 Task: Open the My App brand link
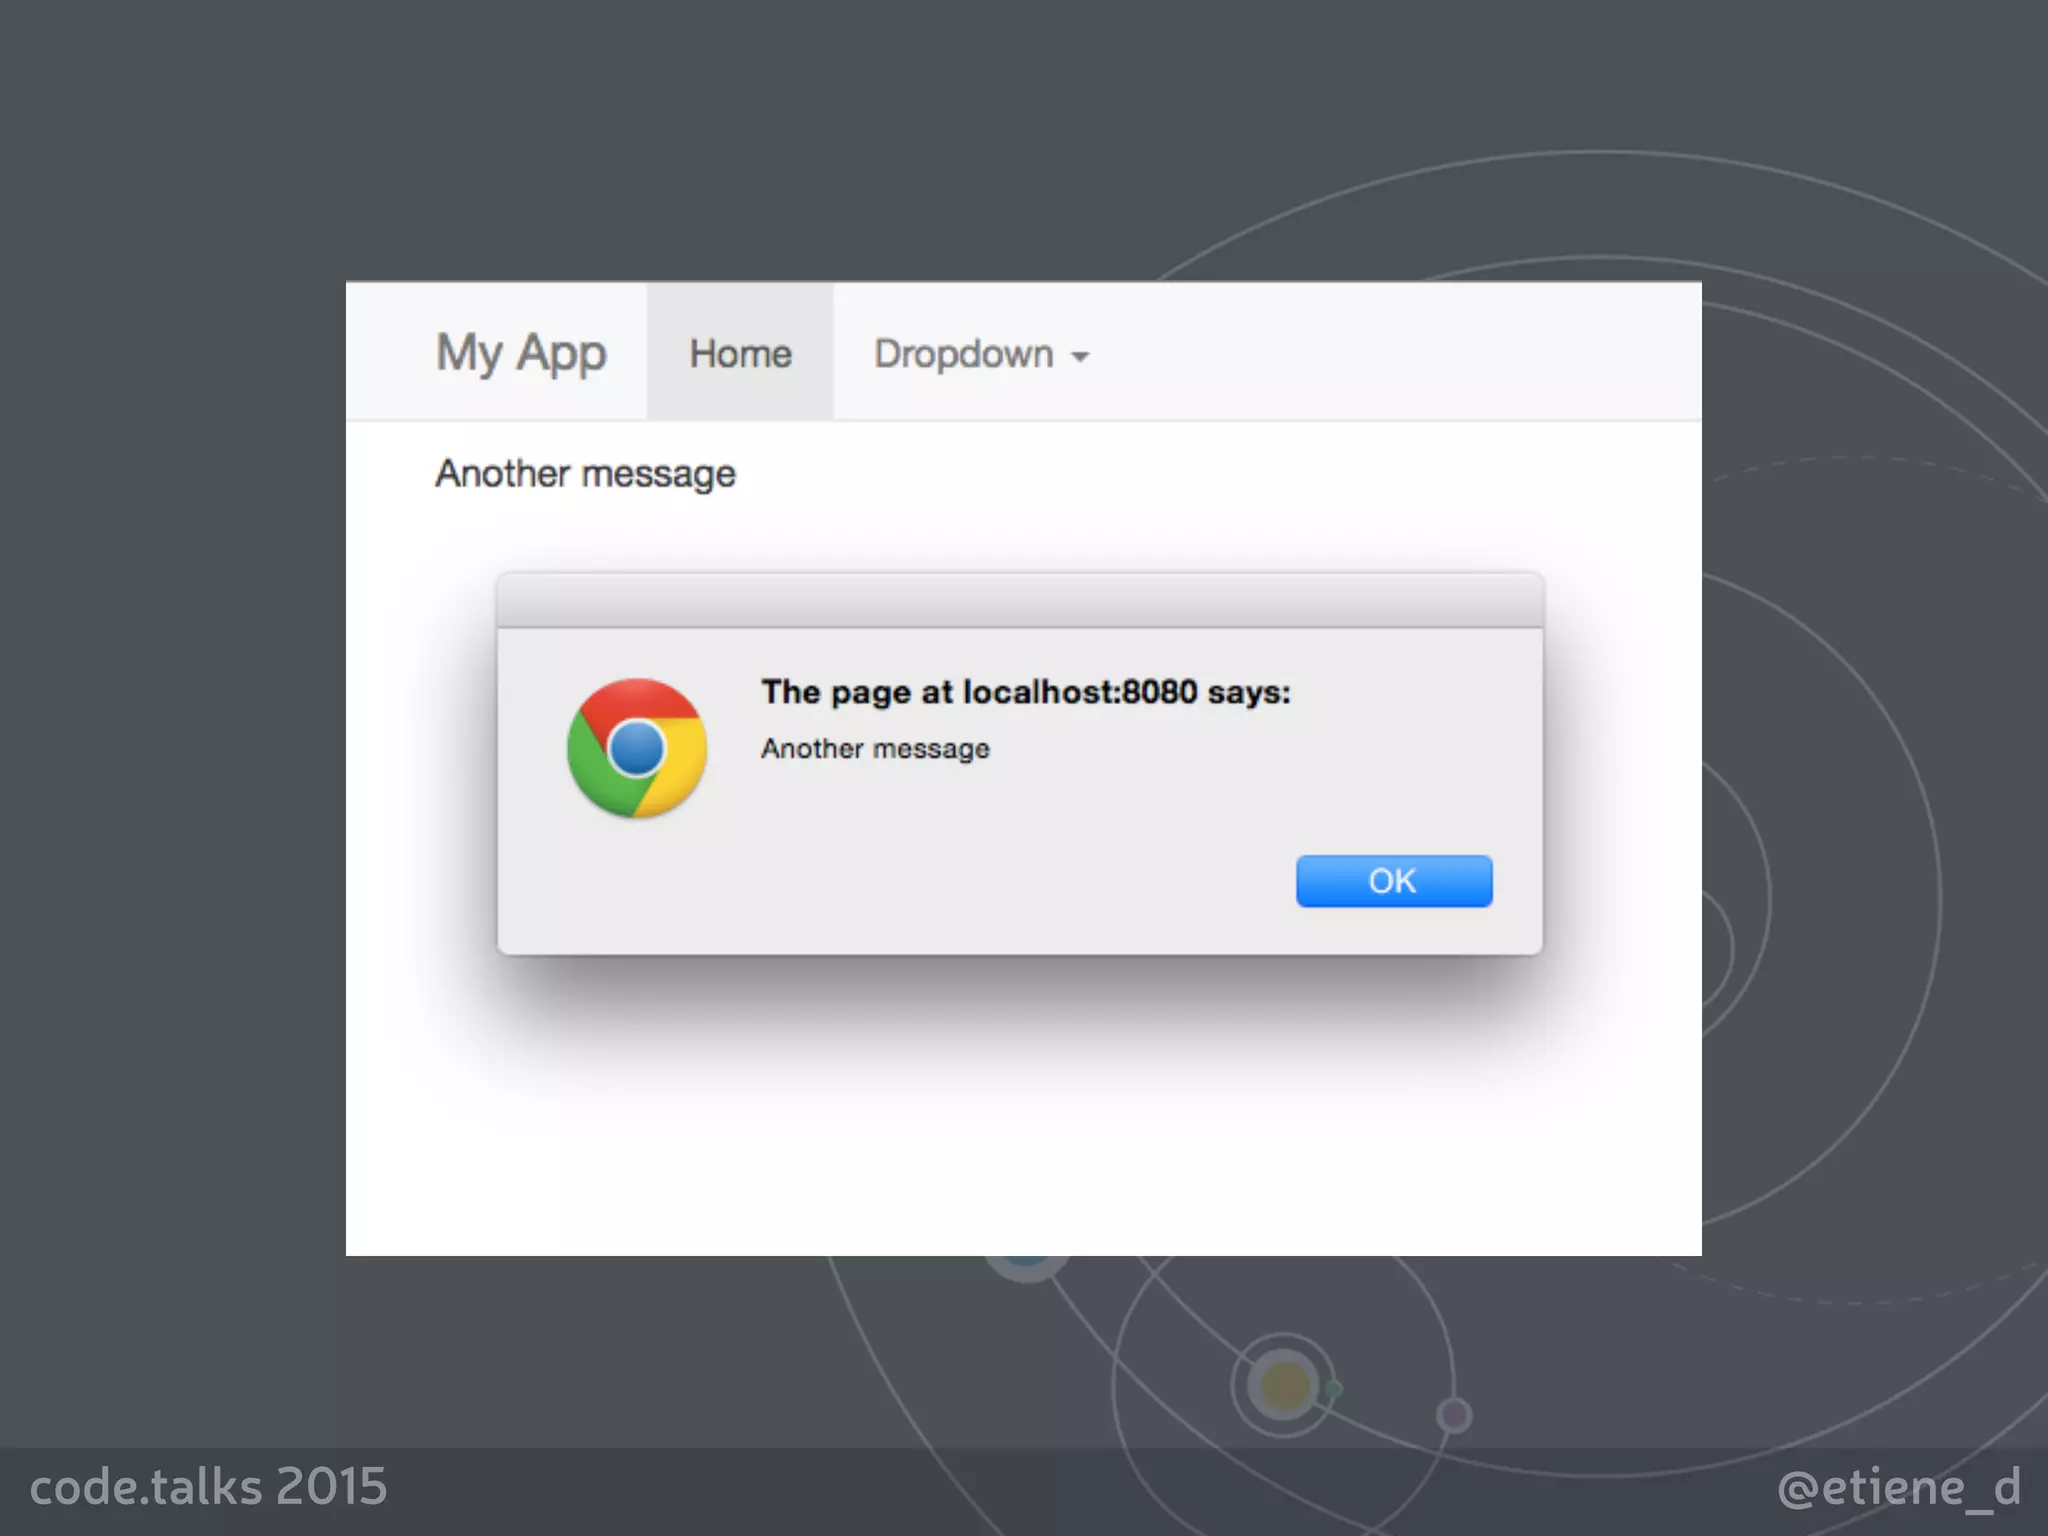521,354
